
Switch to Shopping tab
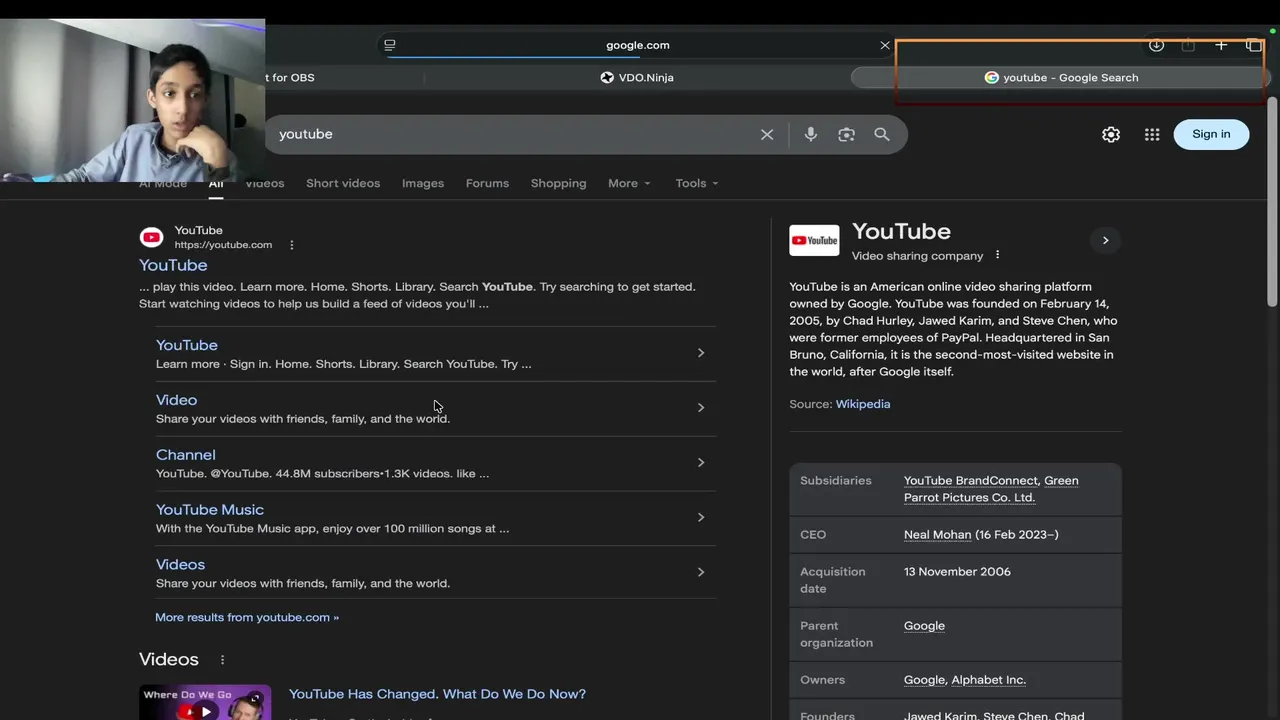point(558,183)
